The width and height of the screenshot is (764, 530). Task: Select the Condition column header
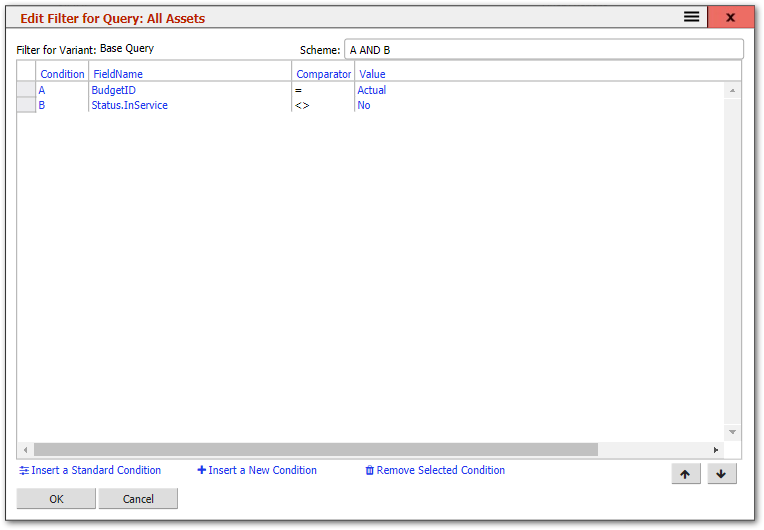tap(62, 74)
